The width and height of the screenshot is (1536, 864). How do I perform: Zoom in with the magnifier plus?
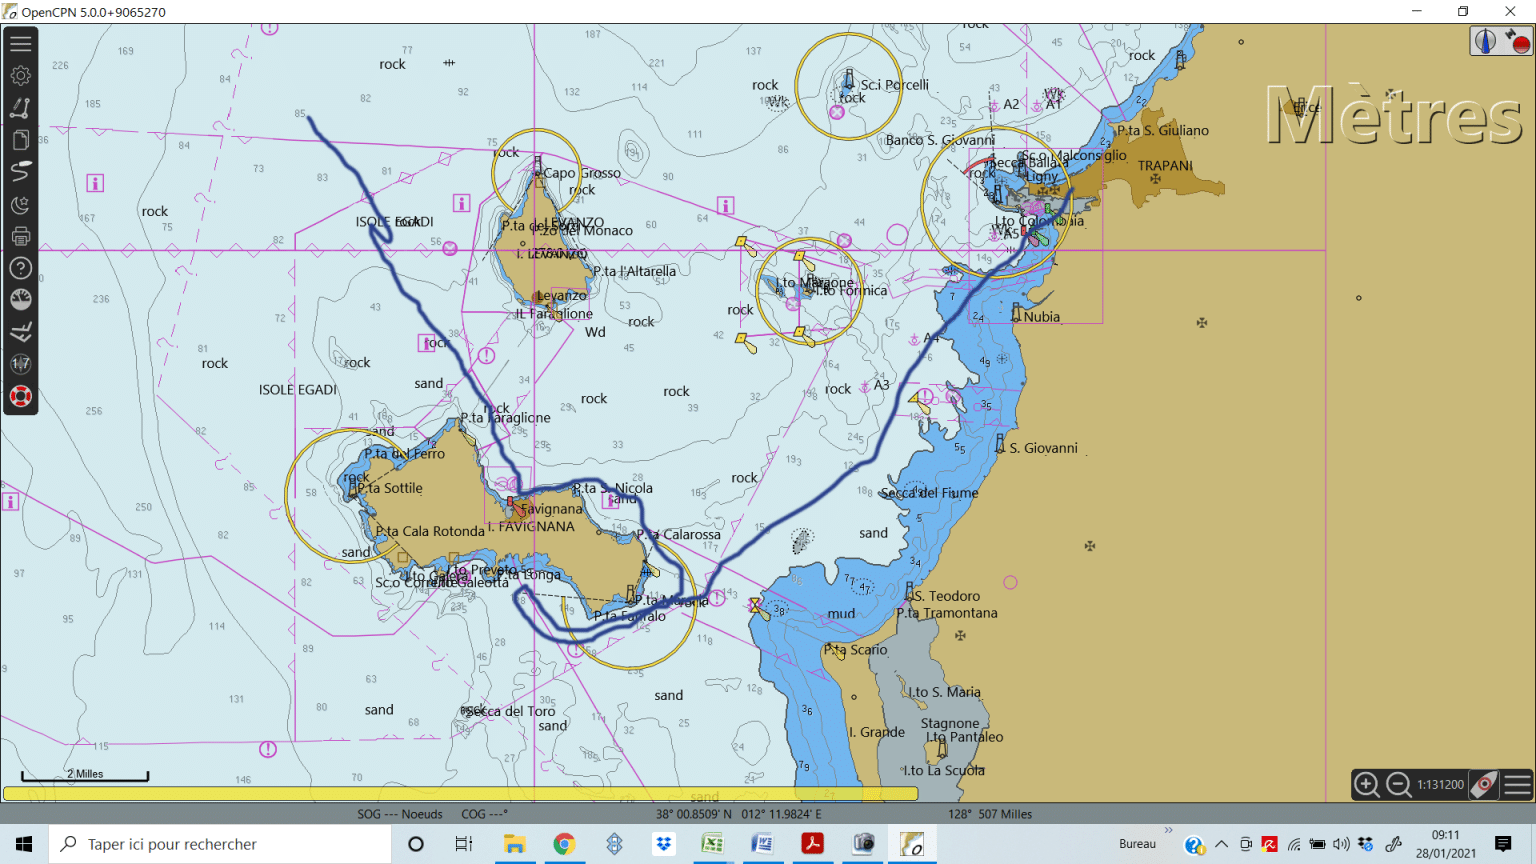point(1366,785)
